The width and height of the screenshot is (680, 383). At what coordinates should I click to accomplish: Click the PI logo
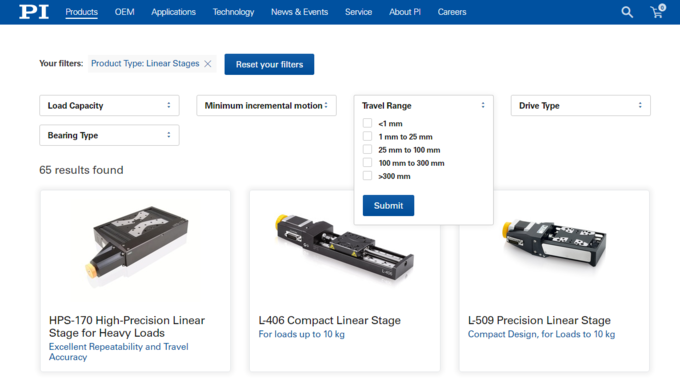[x=34, y=12]
